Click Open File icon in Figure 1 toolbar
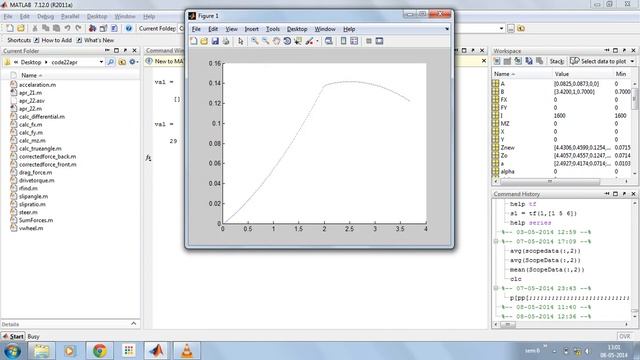The image size is (640, 360). click(x=204, y=41)
